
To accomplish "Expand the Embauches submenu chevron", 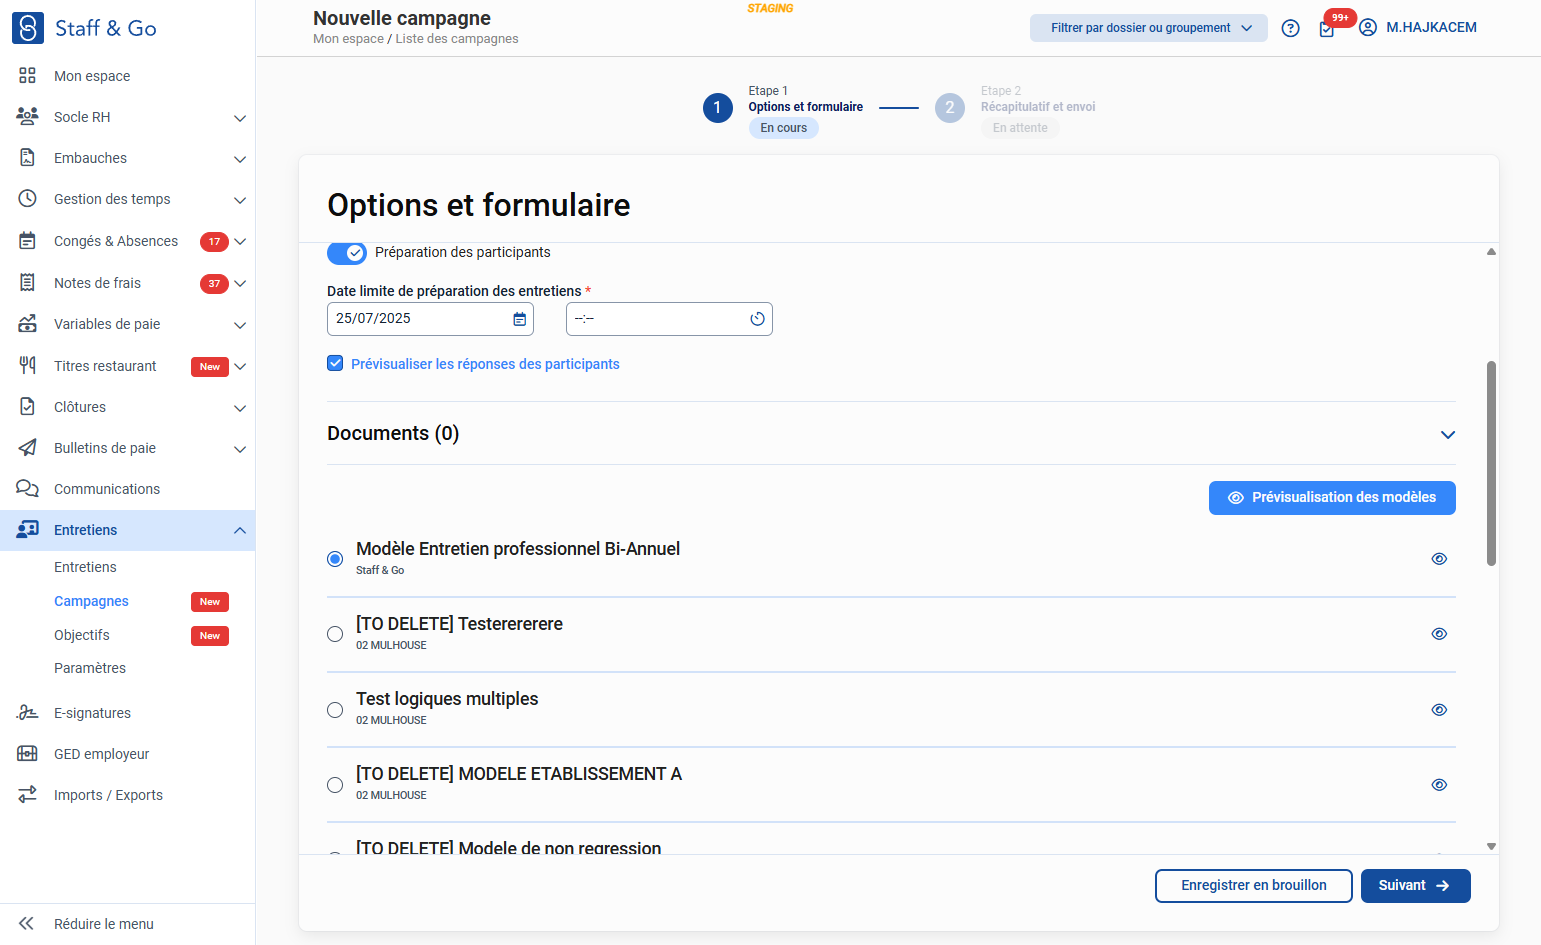I will pos(240,159).
